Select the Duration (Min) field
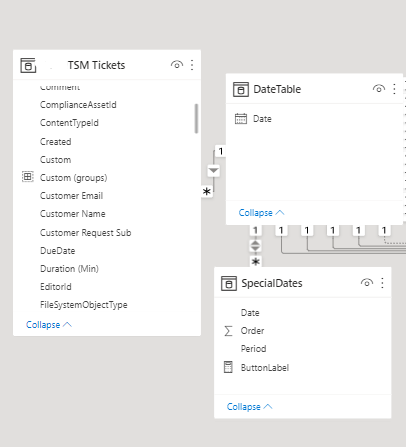The width and height of the screenshot is (406, 447). click(x=69, y=269)
